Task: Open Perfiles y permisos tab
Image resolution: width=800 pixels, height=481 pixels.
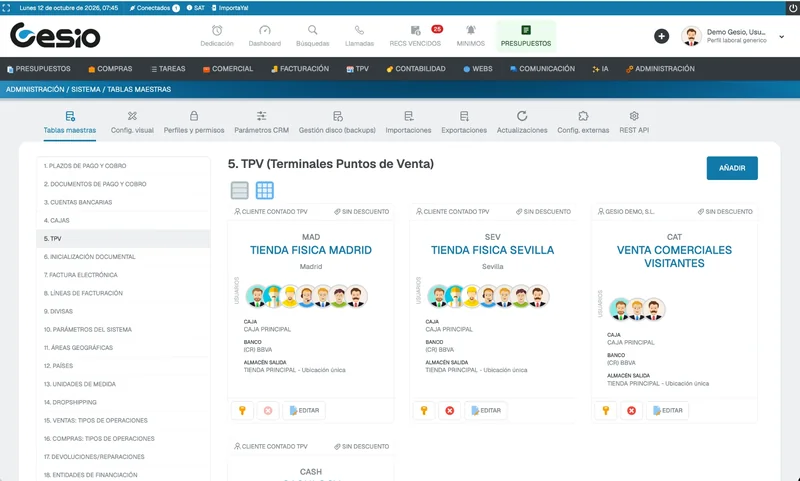Action: pos(194,123)
